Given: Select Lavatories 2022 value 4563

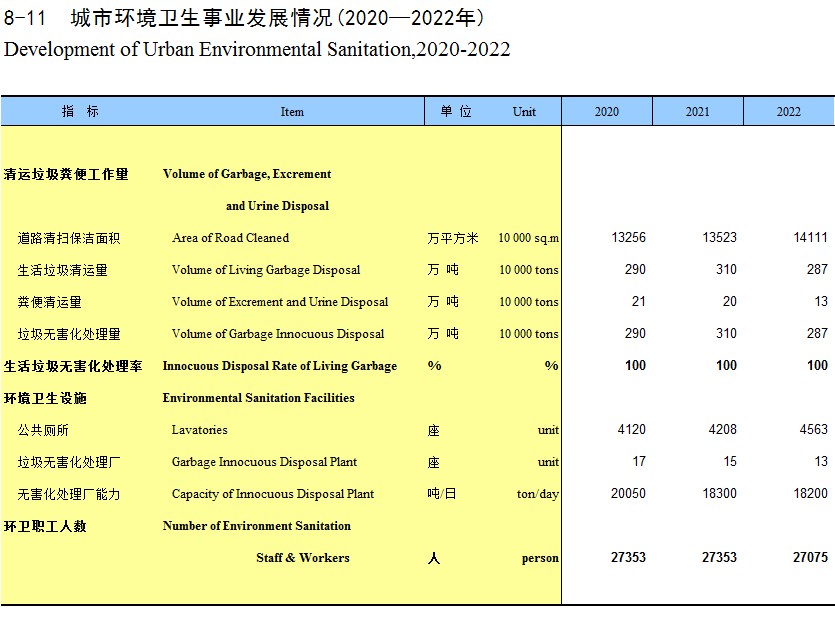Looking at the screenshot, I should 814,429.
